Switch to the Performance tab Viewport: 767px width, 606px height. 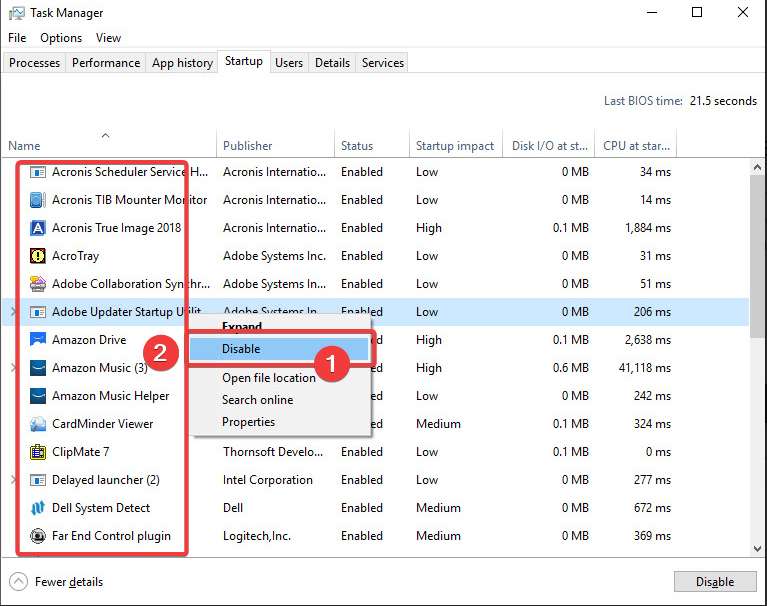coord(106,63)
